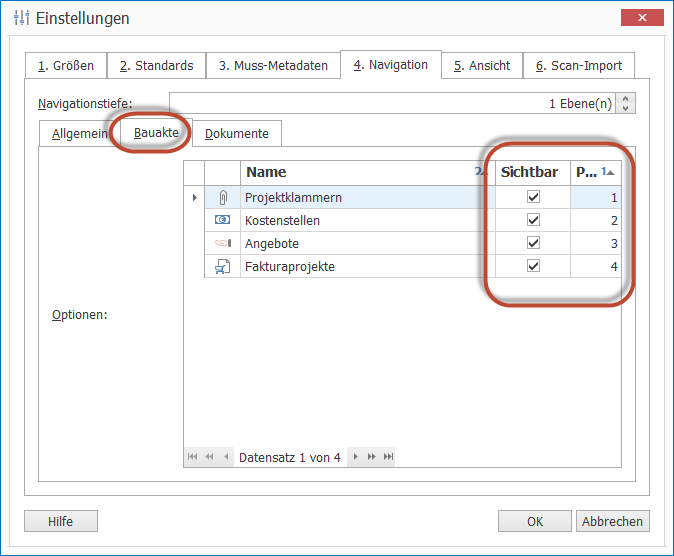Decrease Navigationstiefe with the down arrow
The width and height of the screenshot is (674, 556).
626,108
